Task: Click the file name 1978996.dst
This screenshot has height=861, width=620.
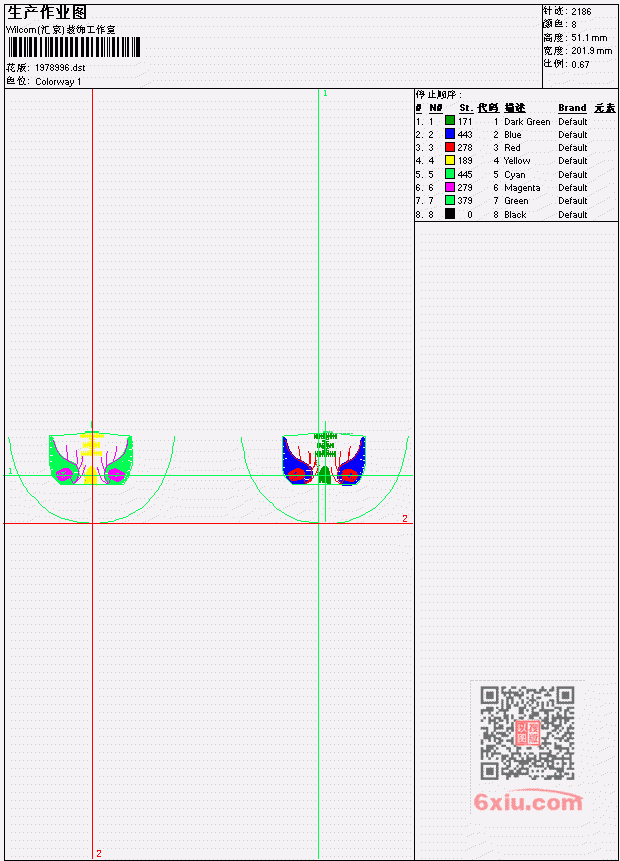Action: pos(60,68)
